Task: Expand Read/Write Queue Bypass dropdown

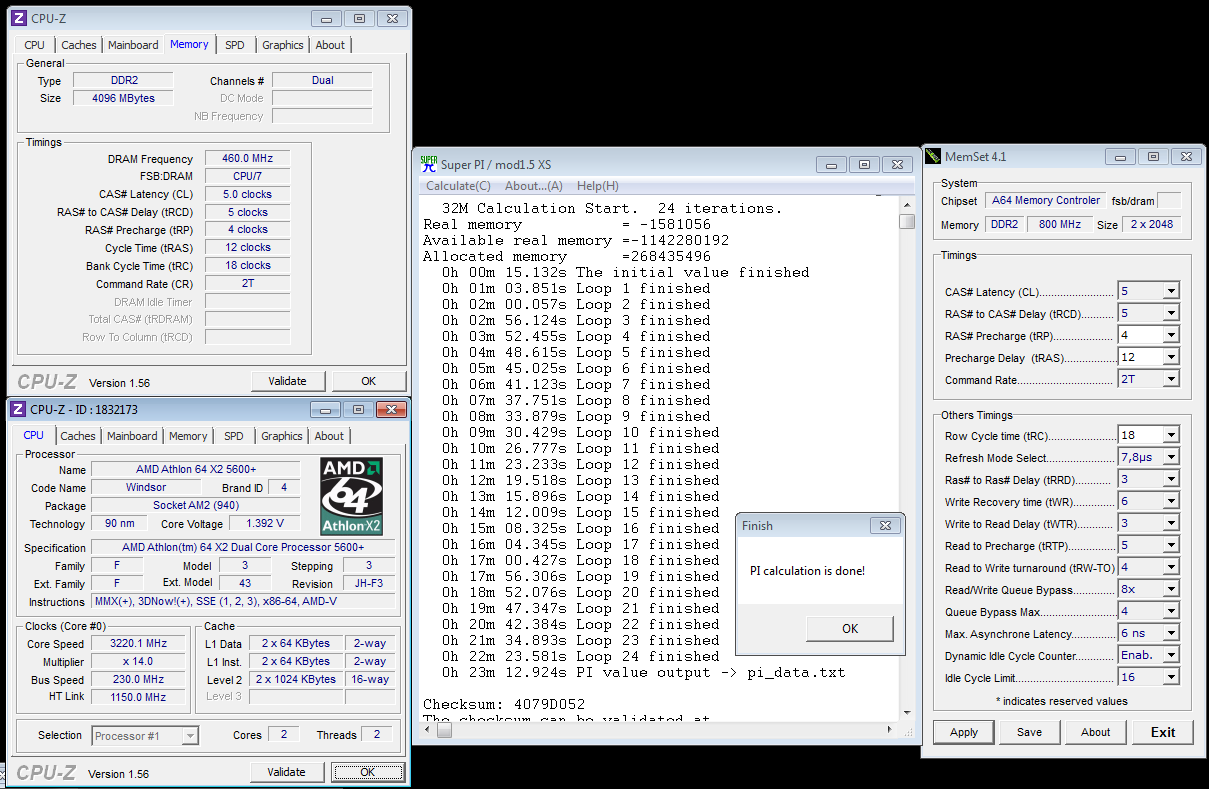Action: pos(1170,589)
